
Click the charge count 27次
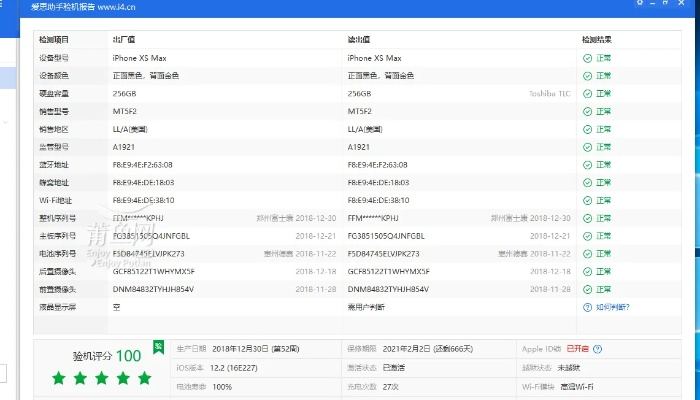(x=391, y=387)
